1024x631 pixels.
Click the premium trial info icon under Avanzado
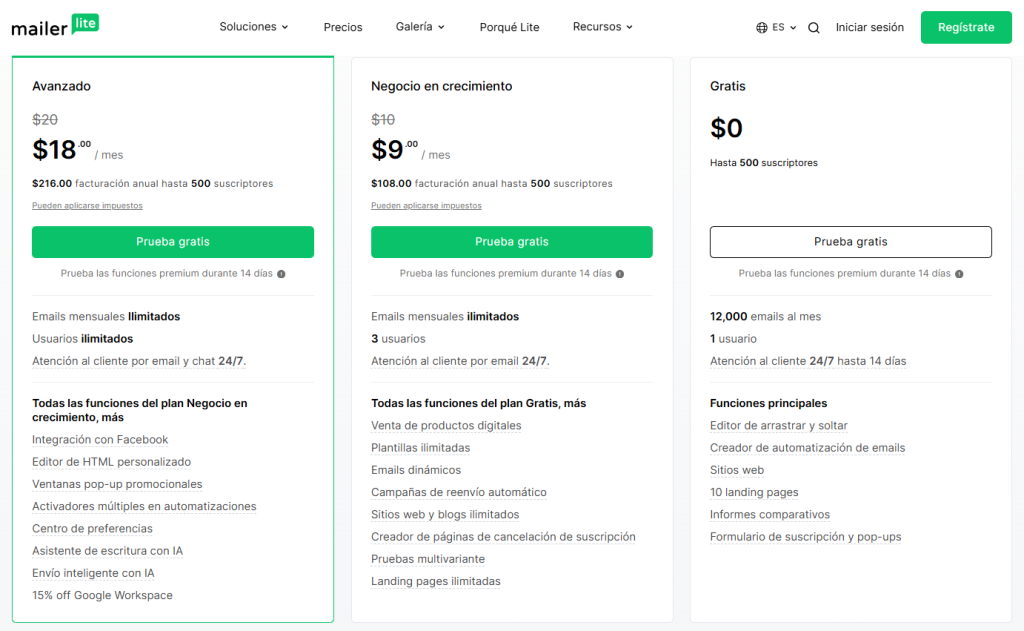click(x=279, y=272)
